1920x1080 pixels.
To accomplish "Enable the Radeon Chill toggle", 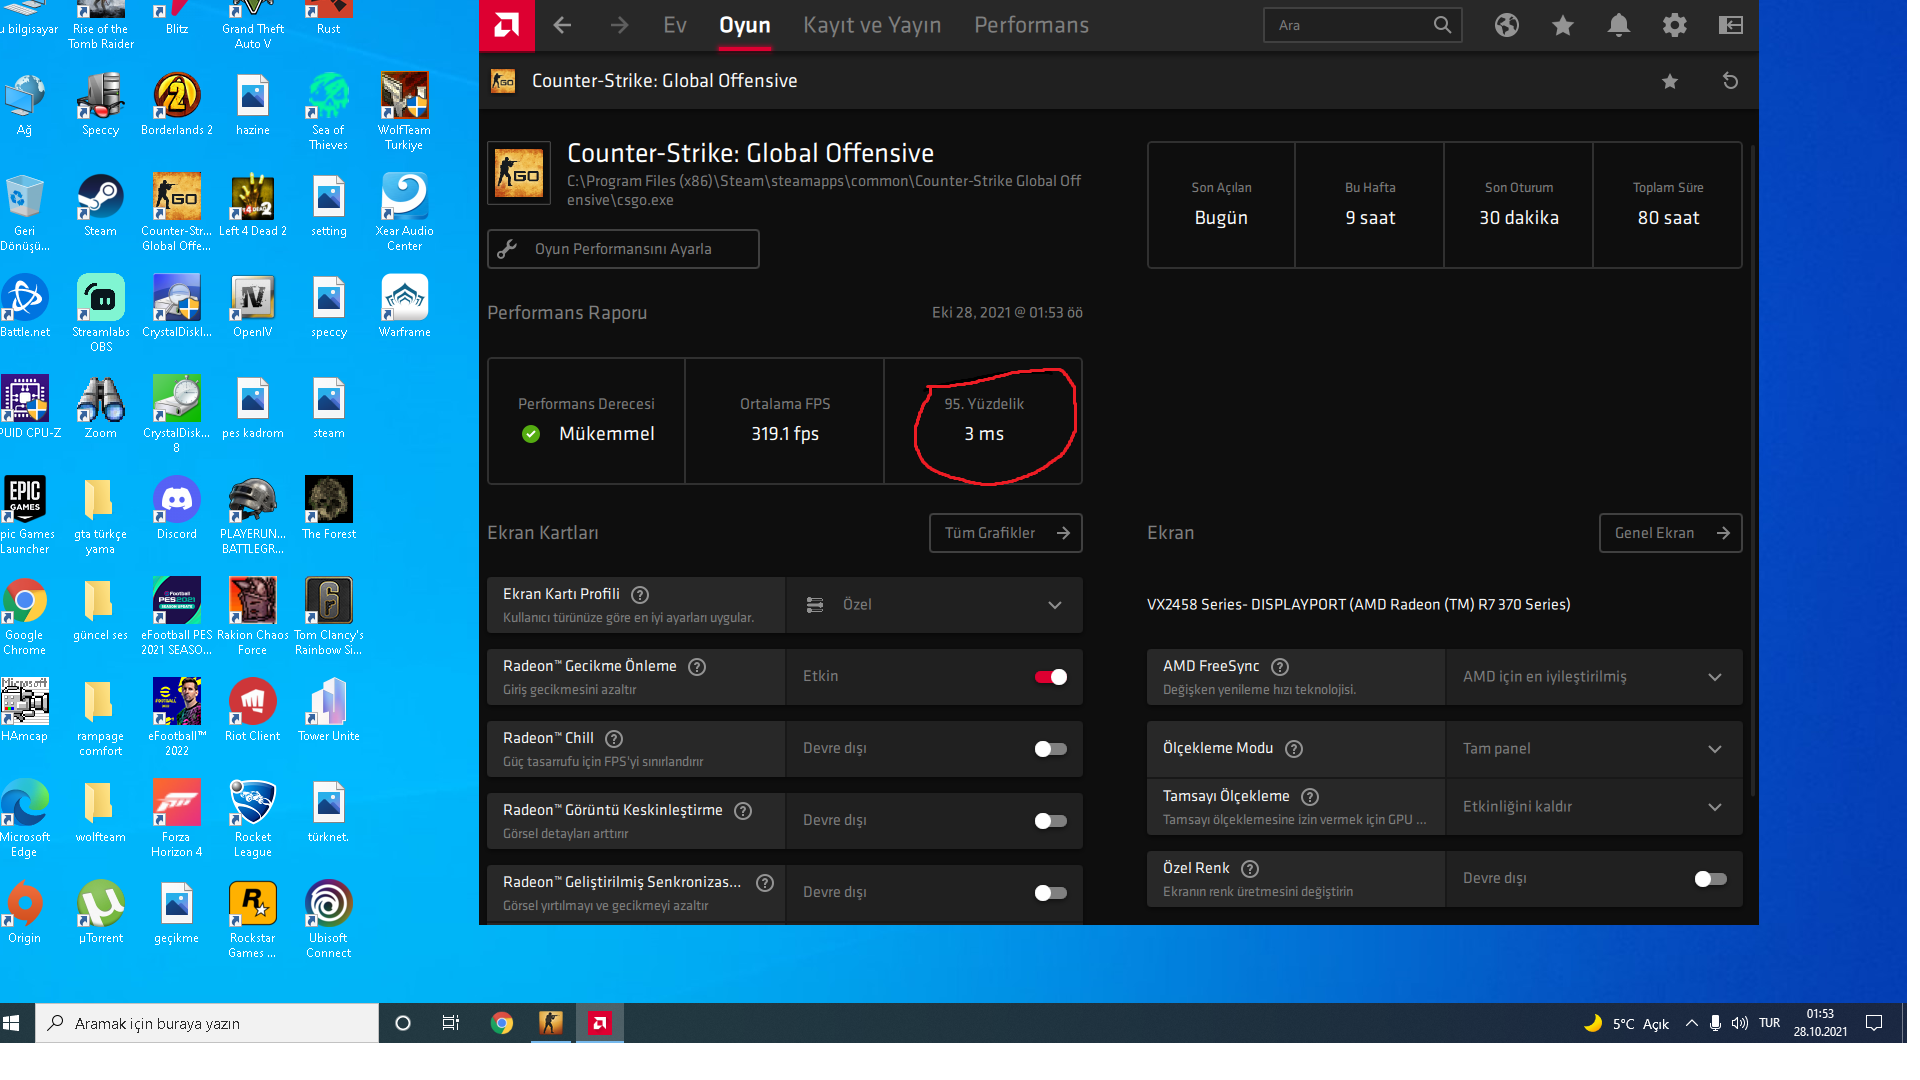I will [x=1050, y=749].
